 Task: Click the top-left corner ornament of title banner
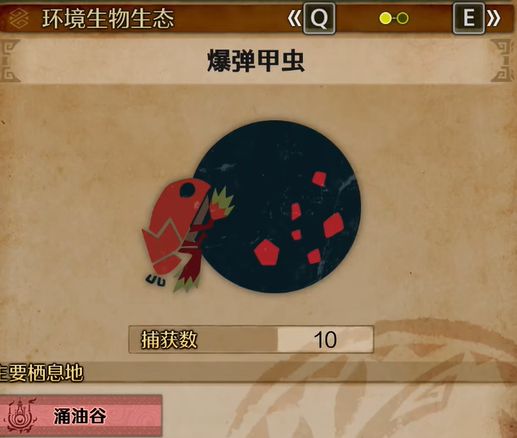10,60
